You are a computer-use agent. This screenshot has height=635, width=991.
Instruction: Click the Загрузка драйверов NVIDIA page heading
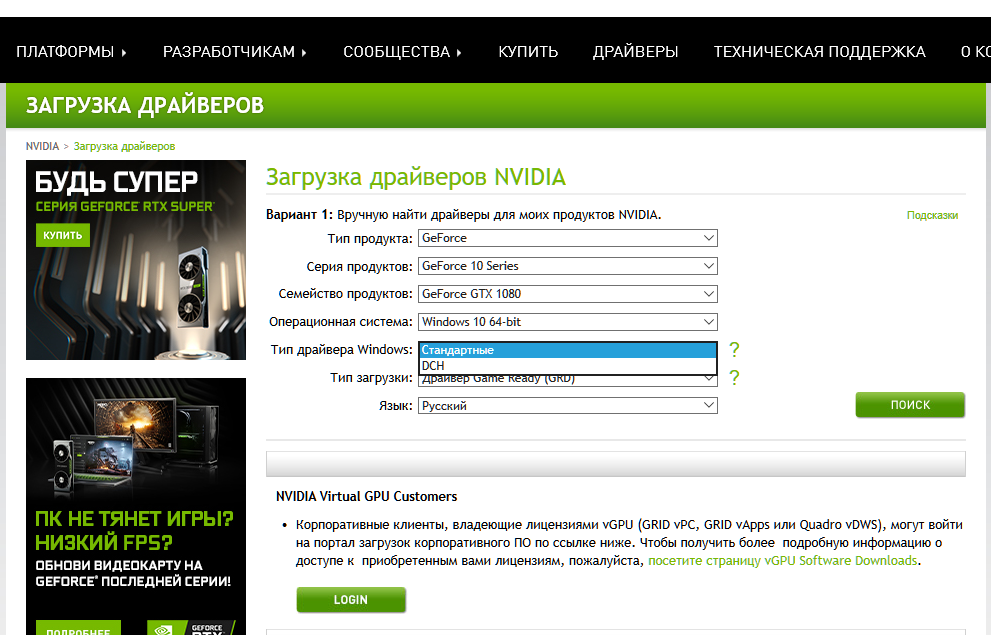click(415, 177)
